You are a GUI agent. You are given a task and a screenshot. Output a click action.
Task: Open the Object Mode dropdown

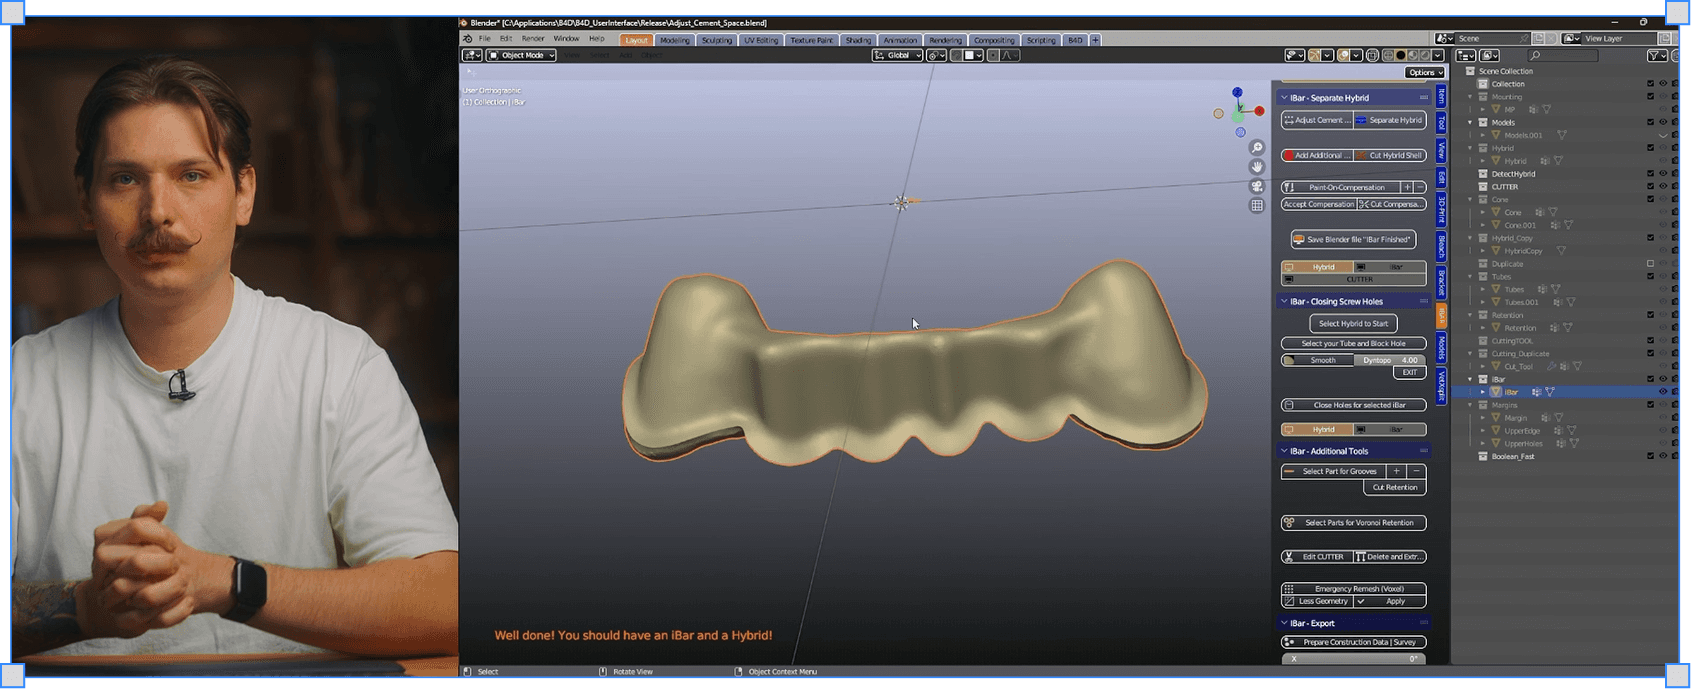click(x=521, y=56)
